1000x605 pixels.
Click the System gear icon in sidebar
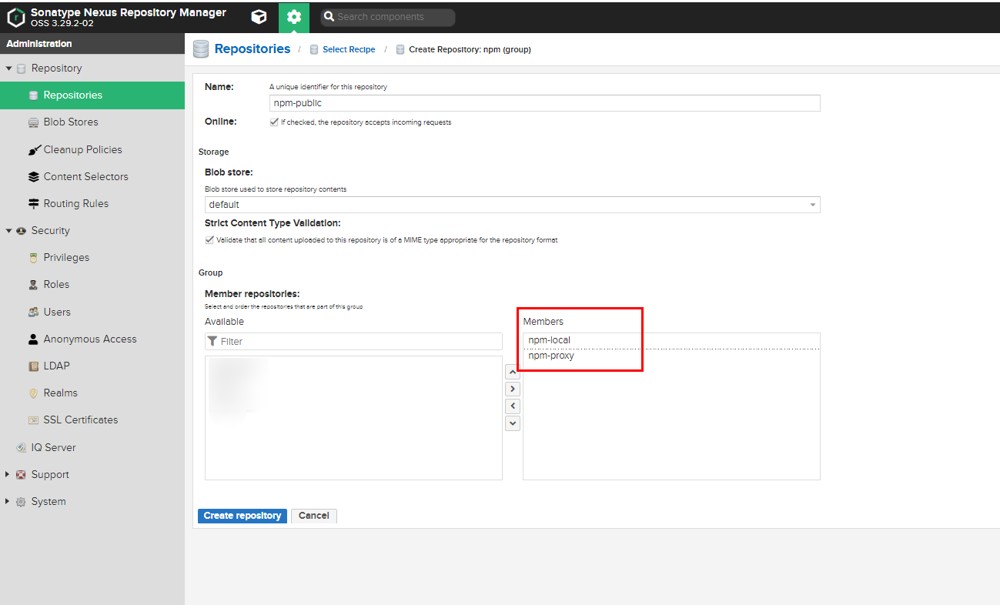click(21, 502)
